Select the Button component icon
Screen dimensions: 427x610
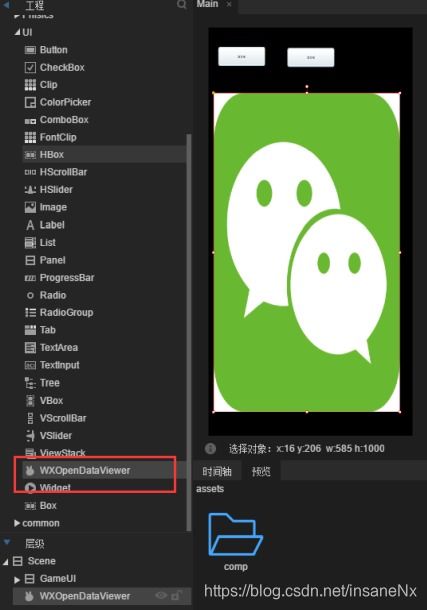click(30, 50)
